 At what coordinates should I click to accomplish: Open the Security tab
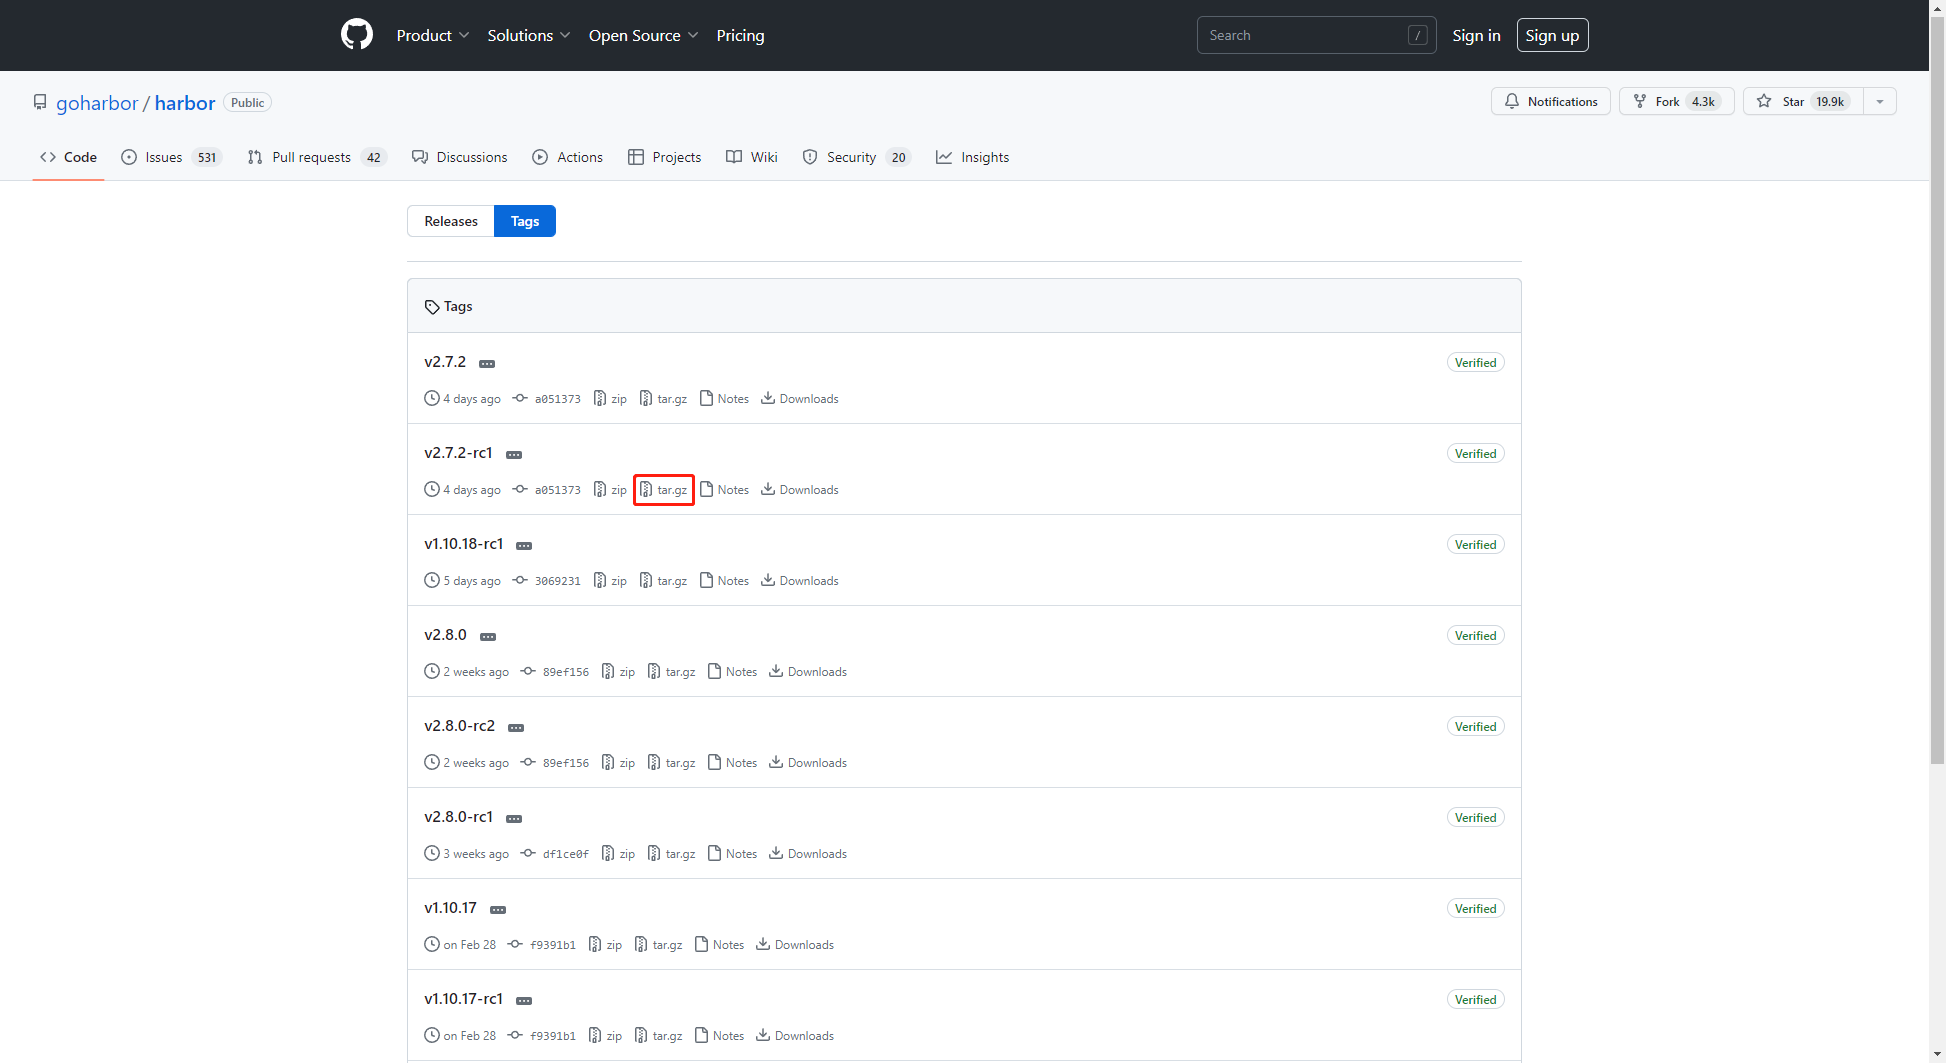857,157
